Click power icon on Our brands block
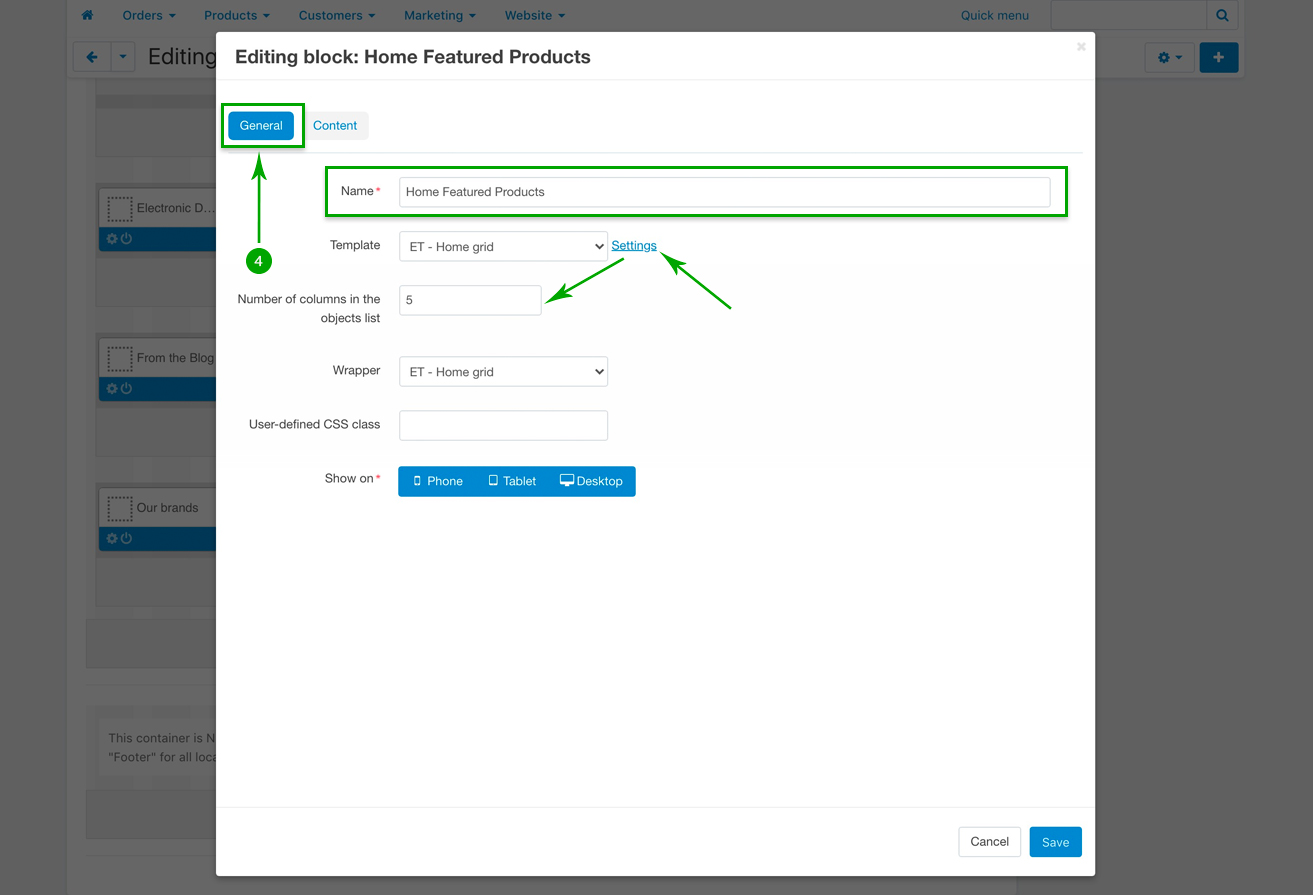Image resolution: width=1313 pixels, height=895 pixels. (x=126, y=539)
